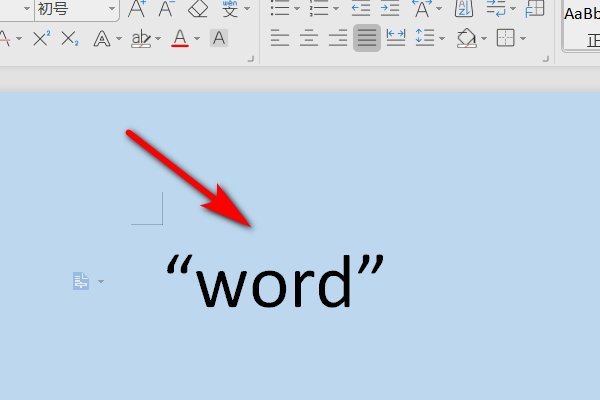Expand the Borders dropdown arrow
Viewport: 600px width, 400px height.
coord(523,39)
